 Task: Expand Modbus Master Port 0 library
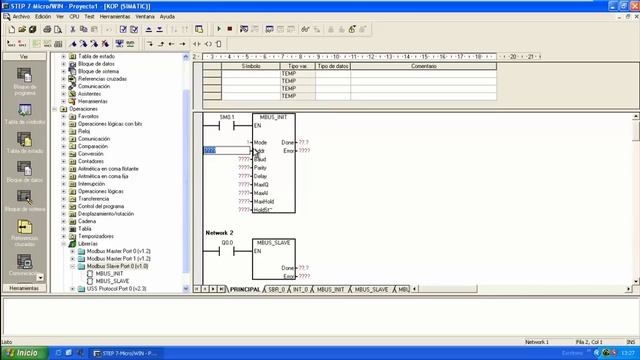72,251
